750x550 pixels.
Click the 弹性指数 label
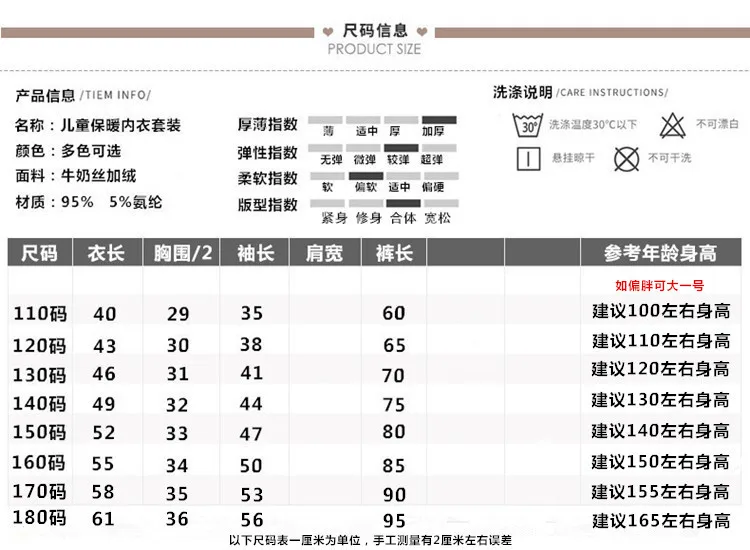pos(268,153)
